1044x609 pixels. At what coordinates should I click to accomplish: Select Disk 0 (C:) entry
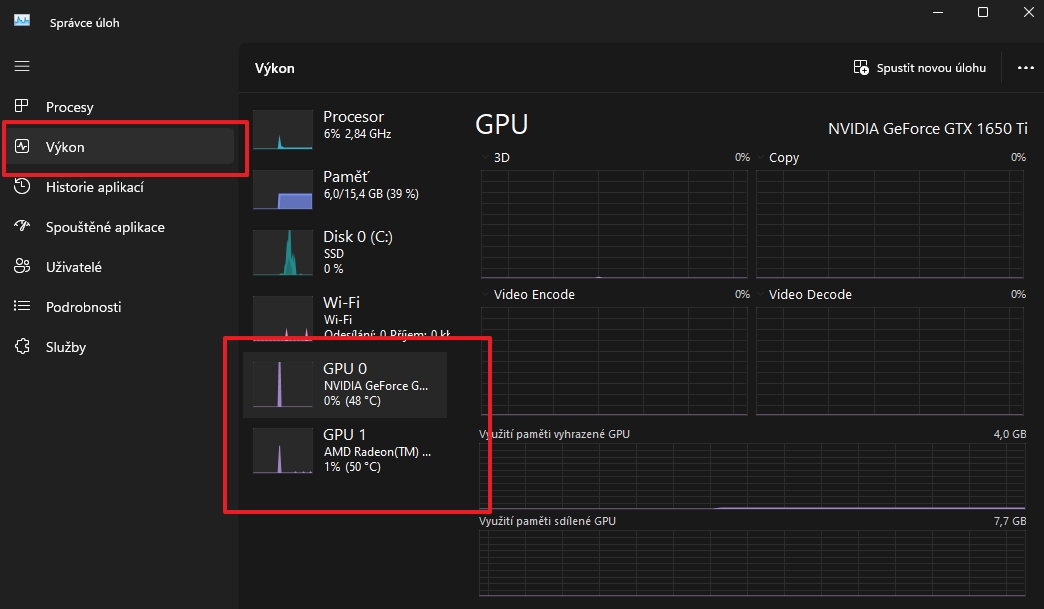click(345, 252)
